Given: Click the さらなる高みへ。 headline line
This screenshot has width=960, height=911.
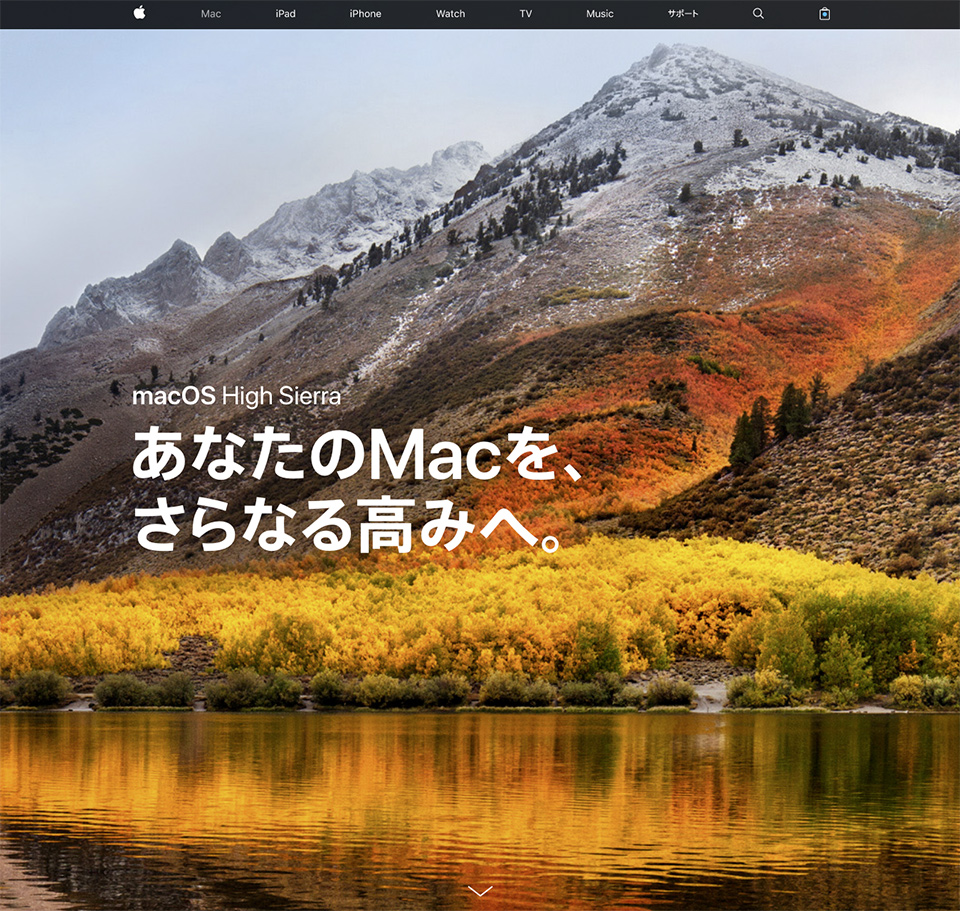Looking at the screenshot, I should point(347,524).
